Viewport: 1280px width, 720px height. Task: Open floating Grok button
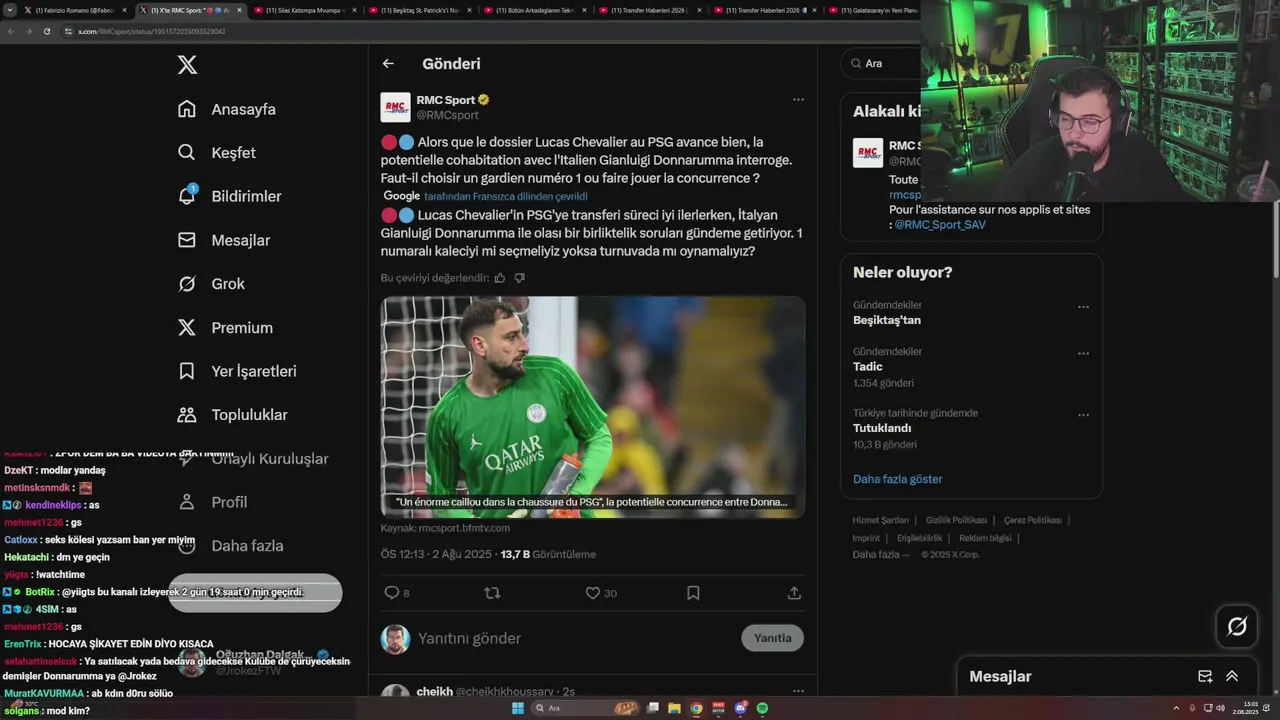1237,627
